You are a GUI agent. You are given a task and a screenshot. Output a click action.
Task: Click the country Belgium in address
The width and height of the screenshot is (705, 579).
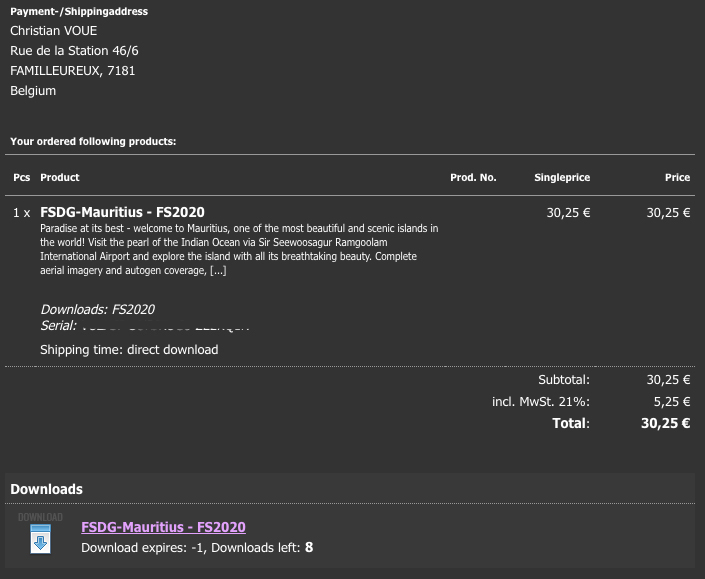[33, 91]
